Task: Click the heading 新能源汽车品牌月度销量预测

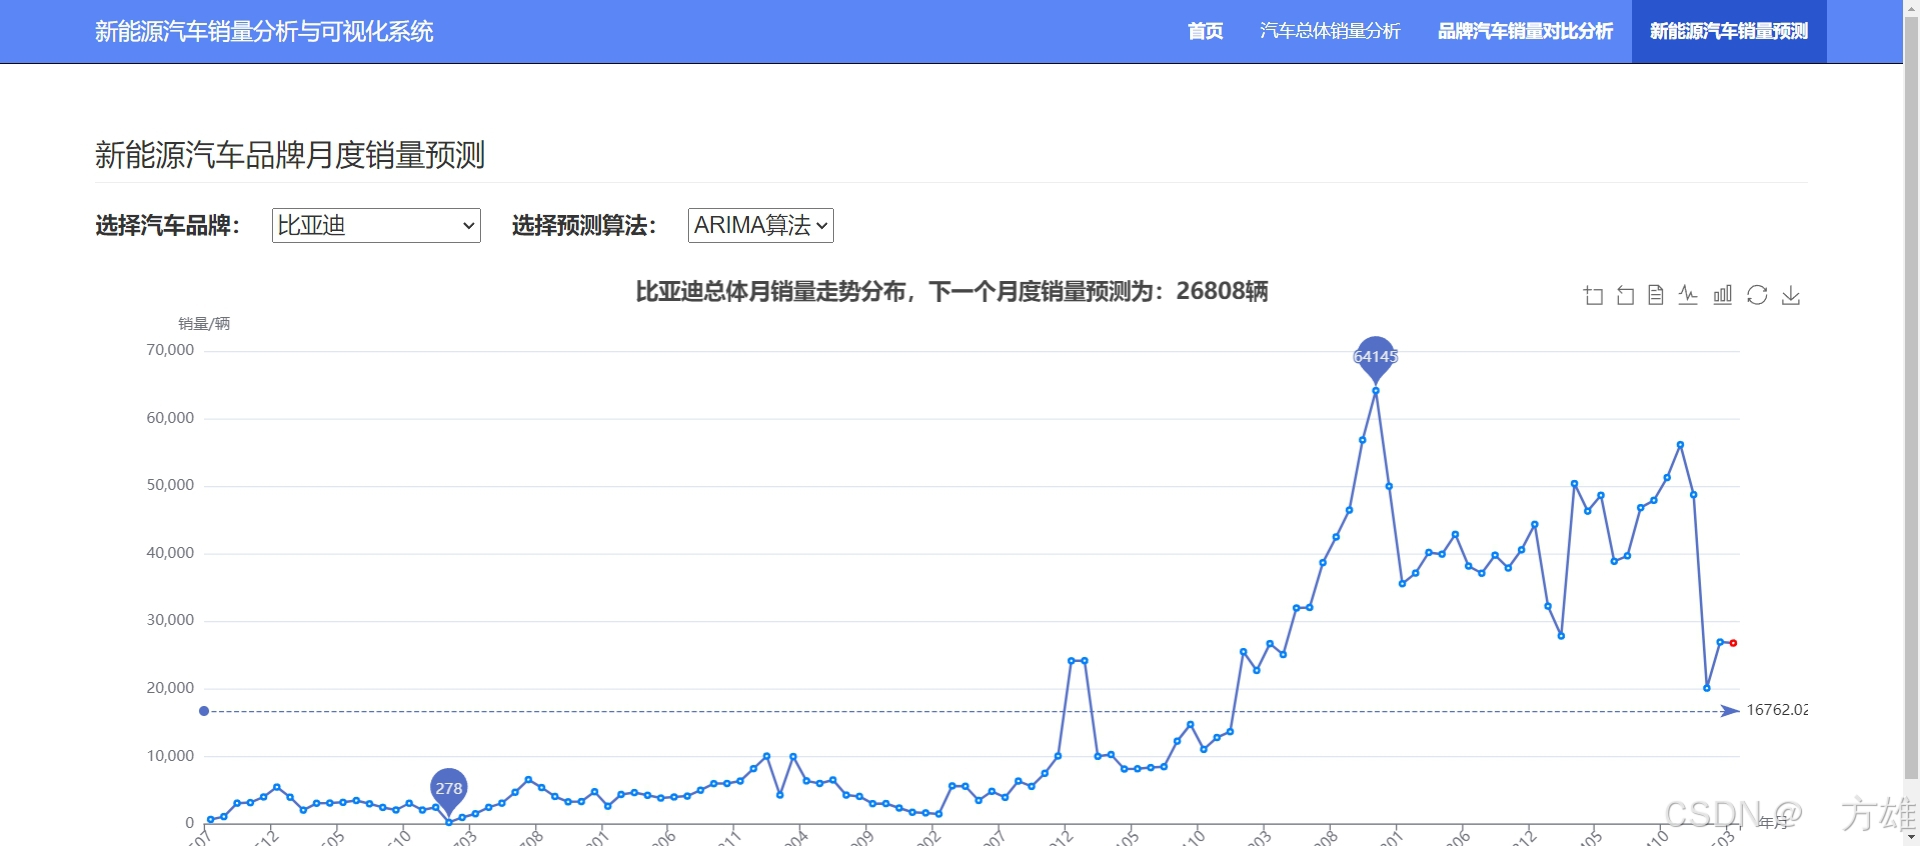Action: [x=290, y=155]
